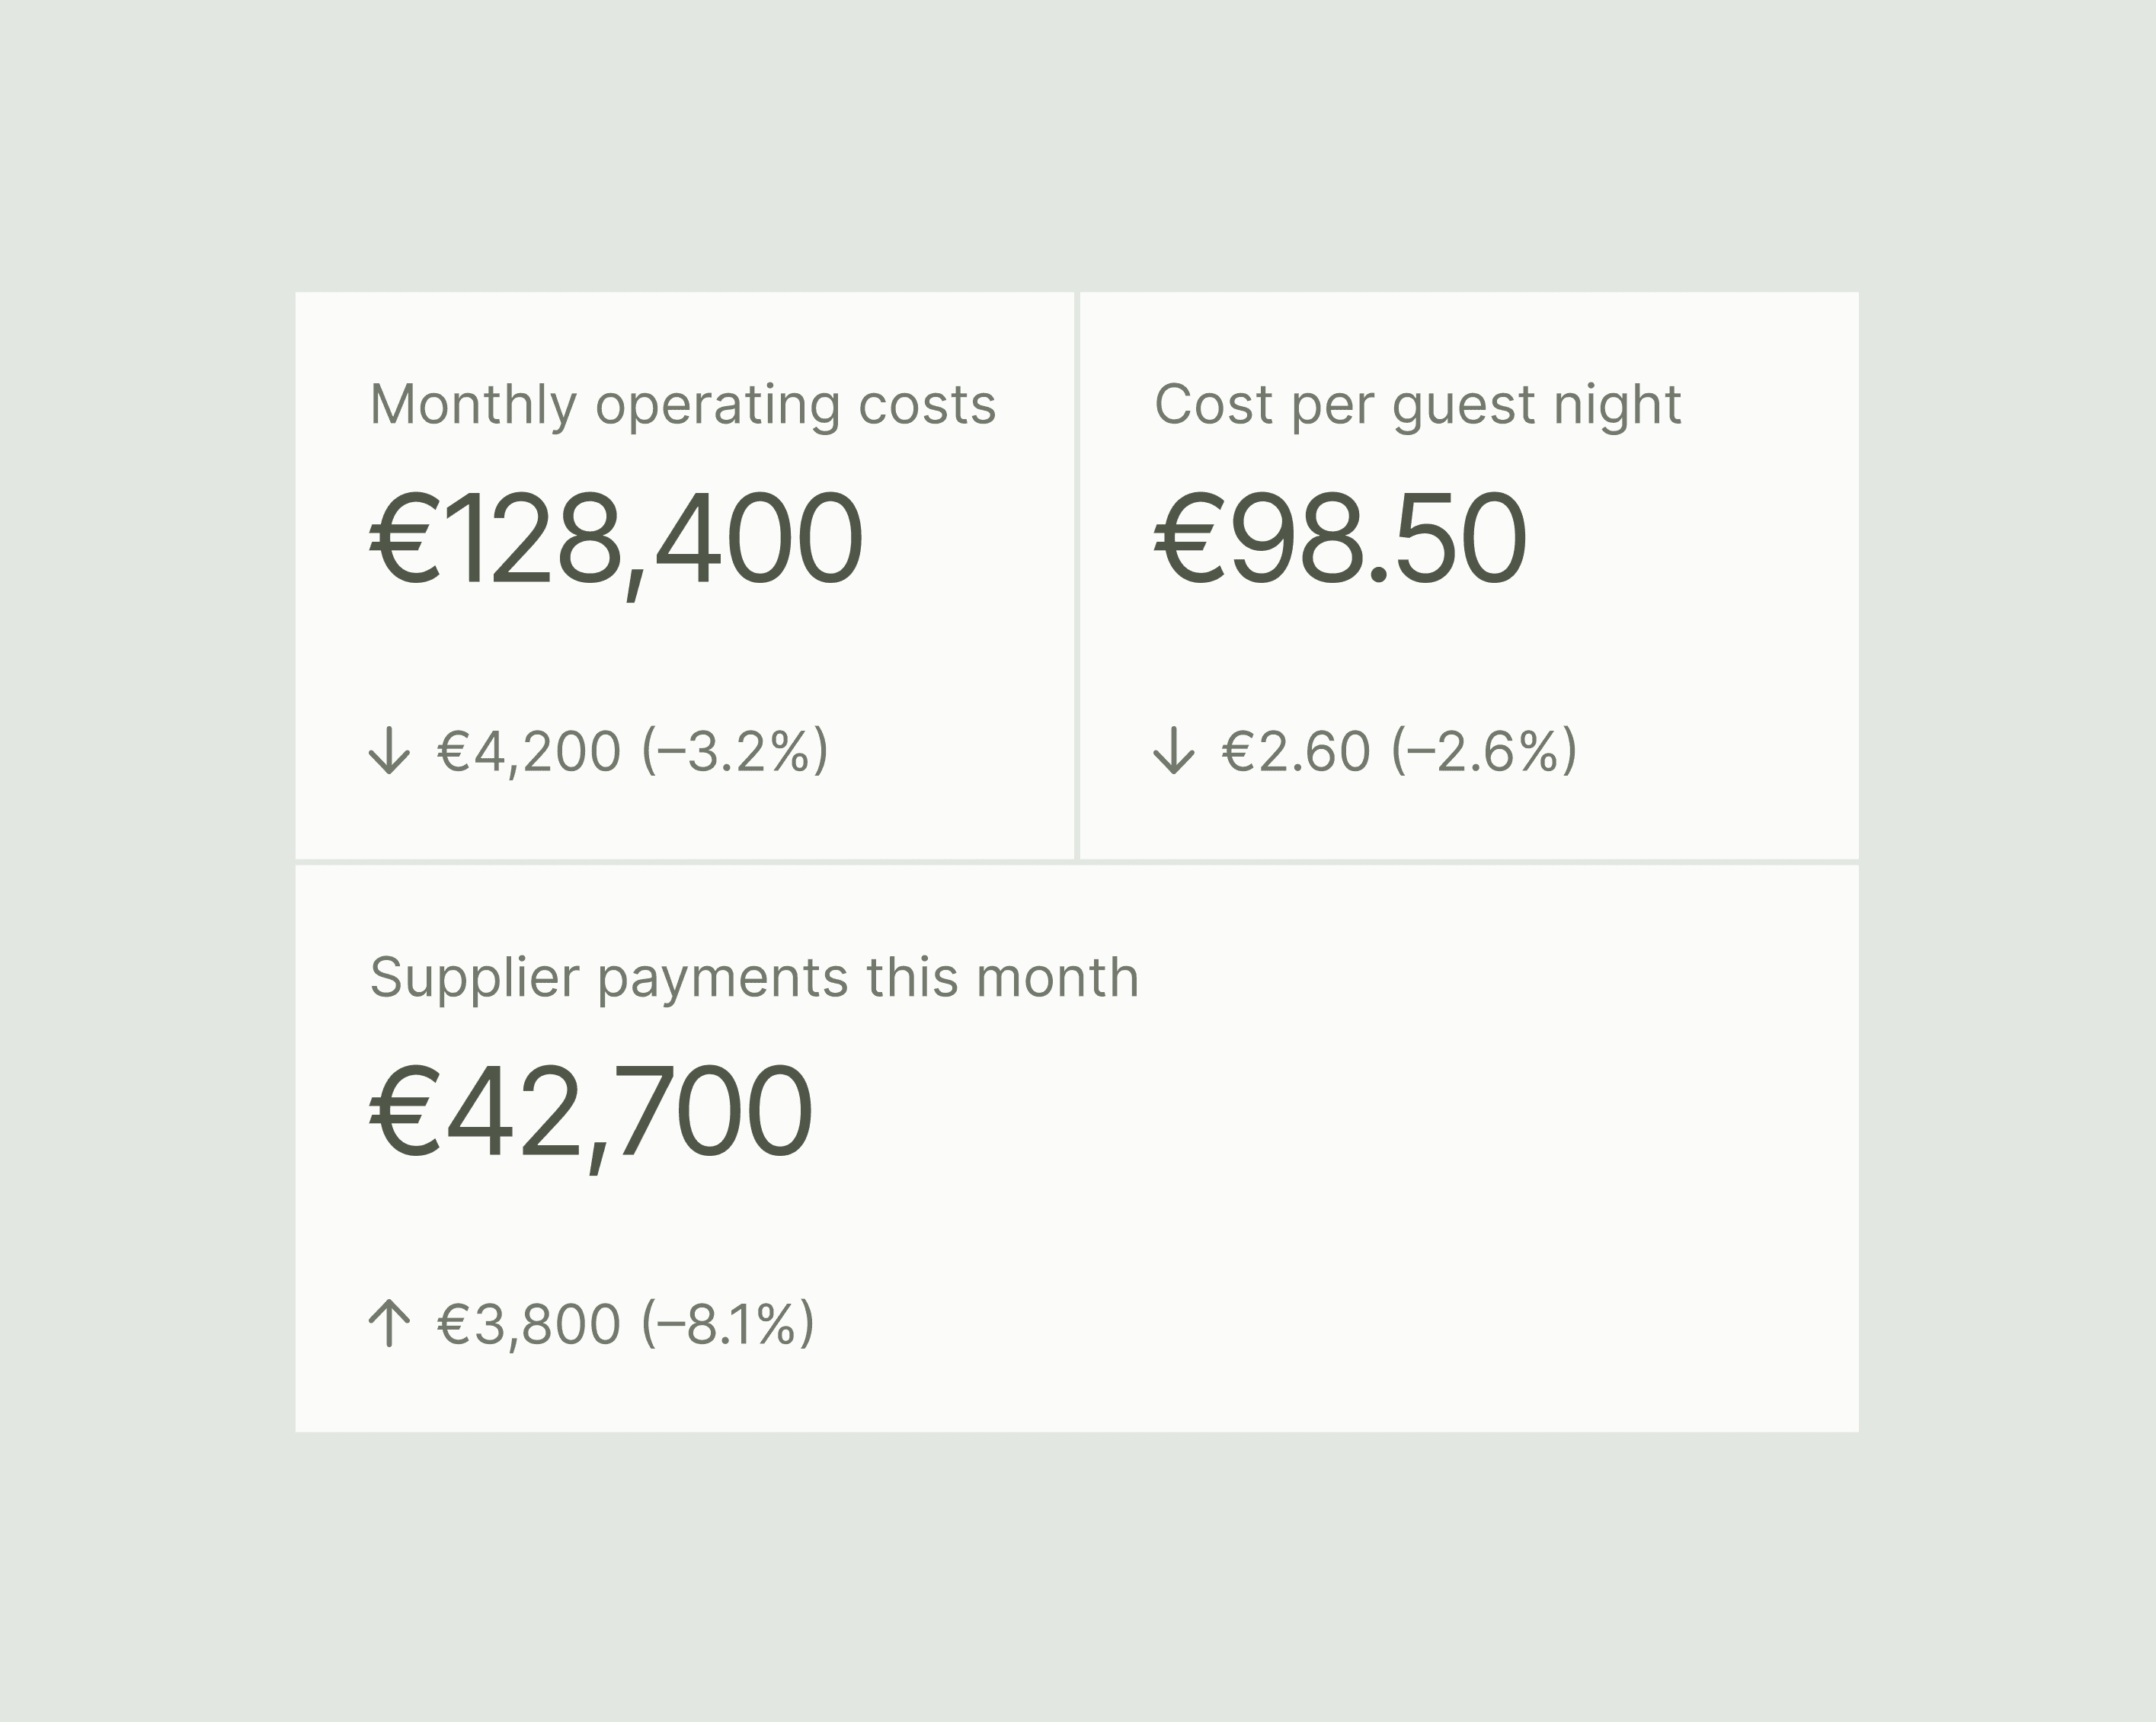Viewport: 2156px width, 1722px height.
Task: Click the (−2.6%) percentage
Action: (x=1484, y=752)
